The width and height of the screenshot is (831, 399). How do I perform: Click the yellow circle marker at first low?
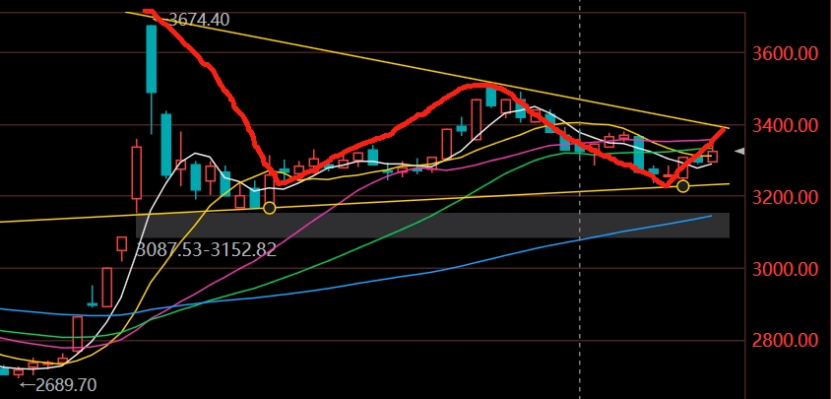point(269,208)
